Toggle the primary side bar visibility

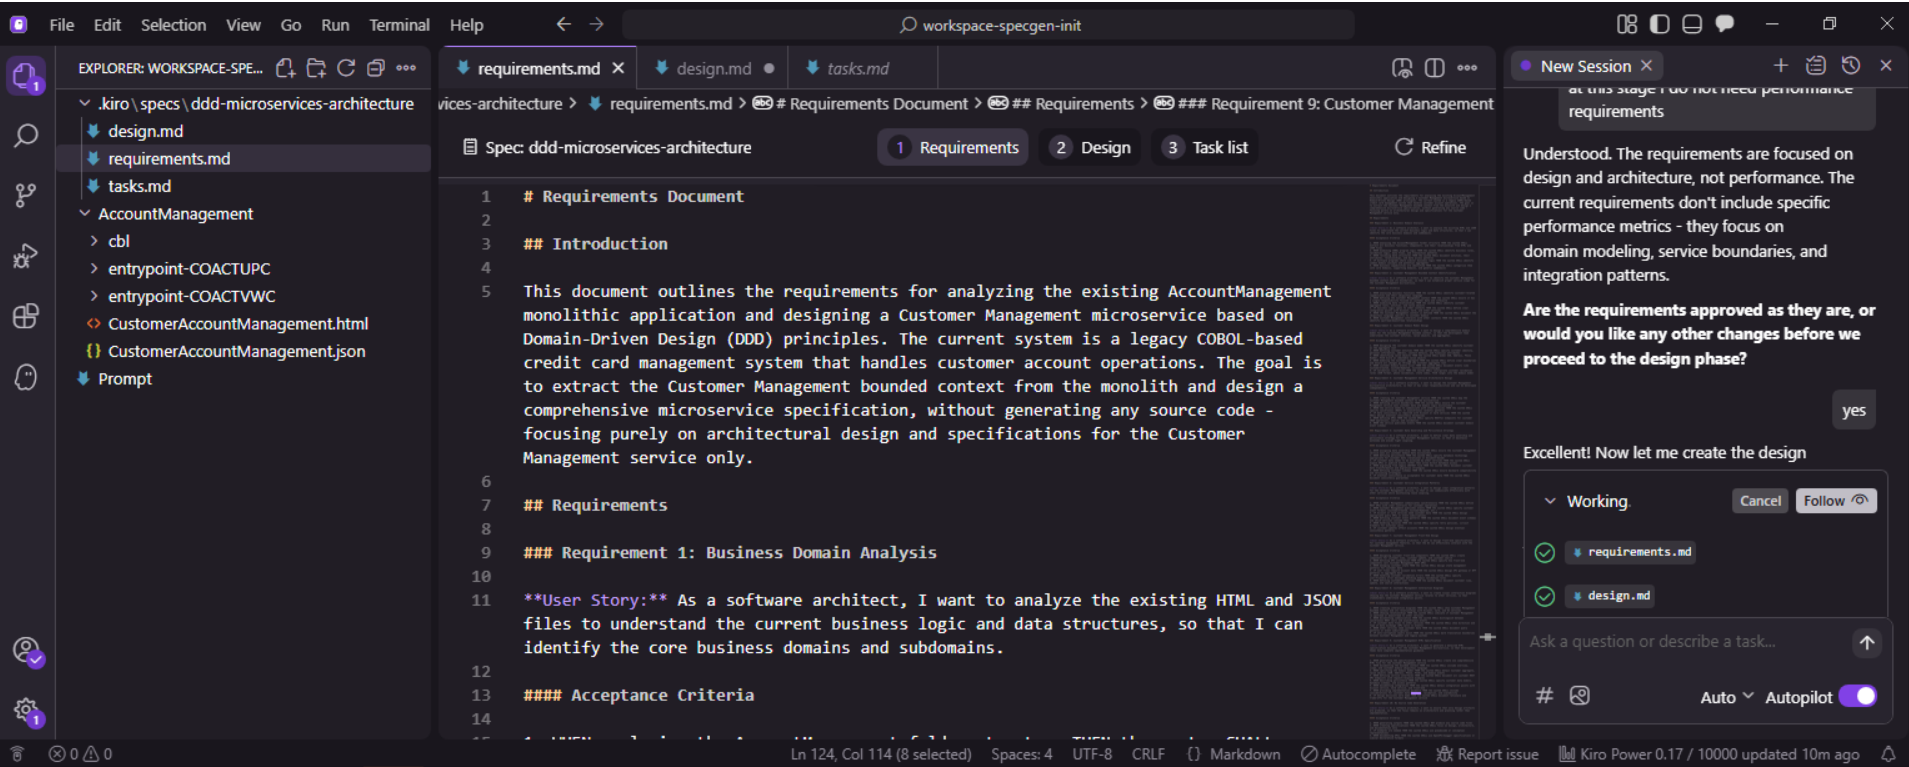coord(1660,24)
